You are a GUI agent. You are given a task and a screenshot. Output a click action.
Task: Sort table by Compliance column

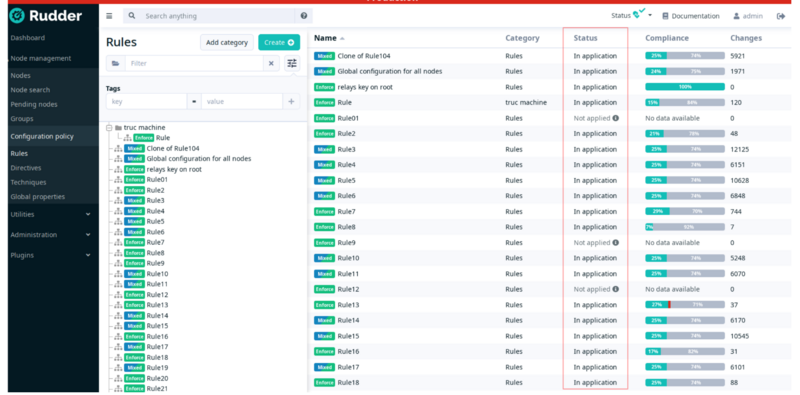coord(667,38)
